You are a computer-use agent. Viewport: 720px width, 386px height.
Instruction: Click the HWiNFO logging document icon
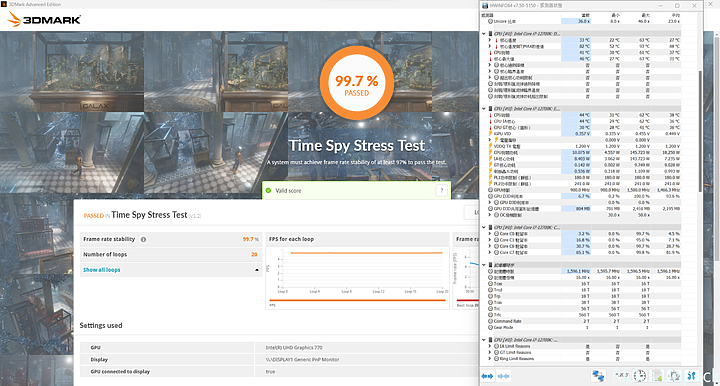[657, 376]
